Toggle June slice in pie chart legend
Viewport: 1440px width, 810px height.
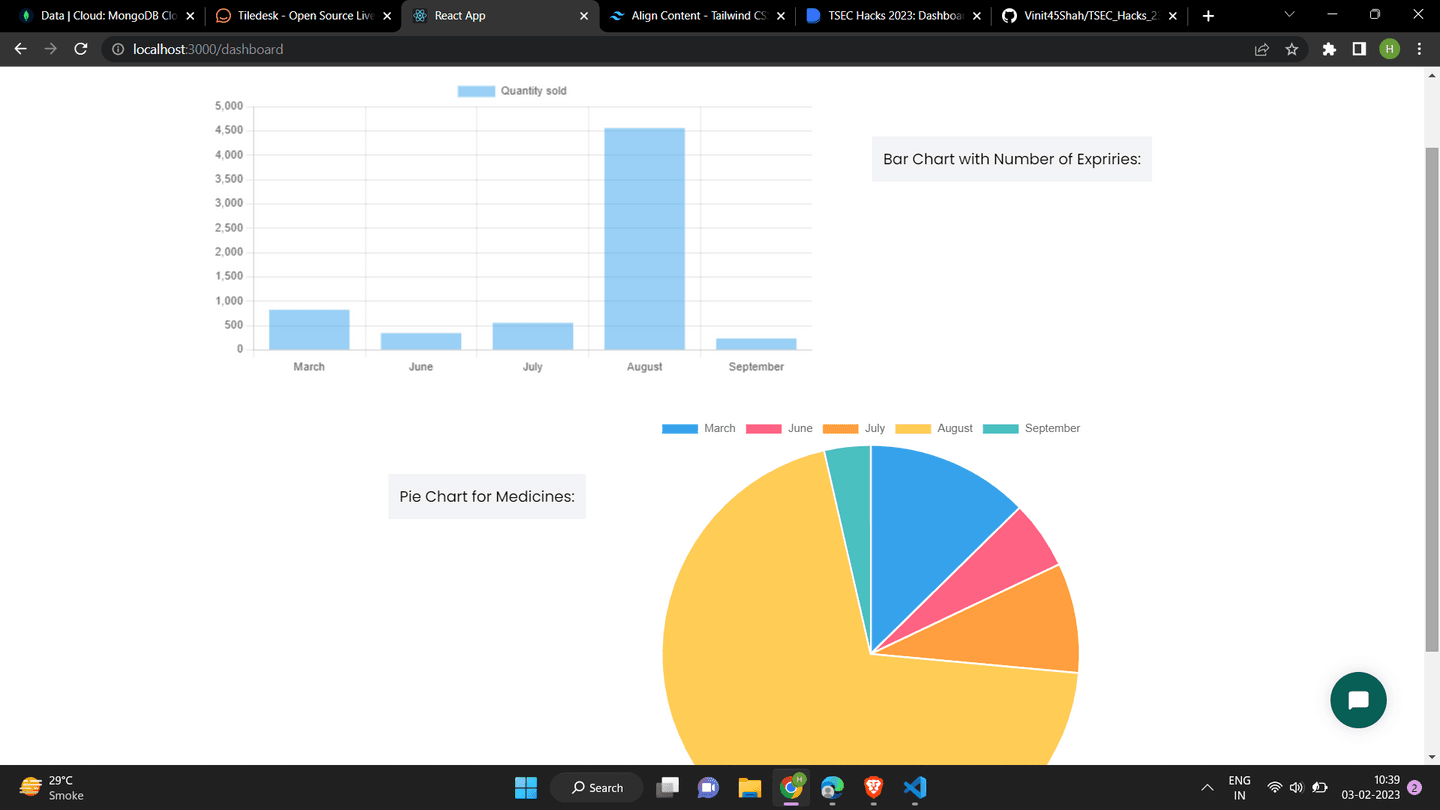(779, 428)
